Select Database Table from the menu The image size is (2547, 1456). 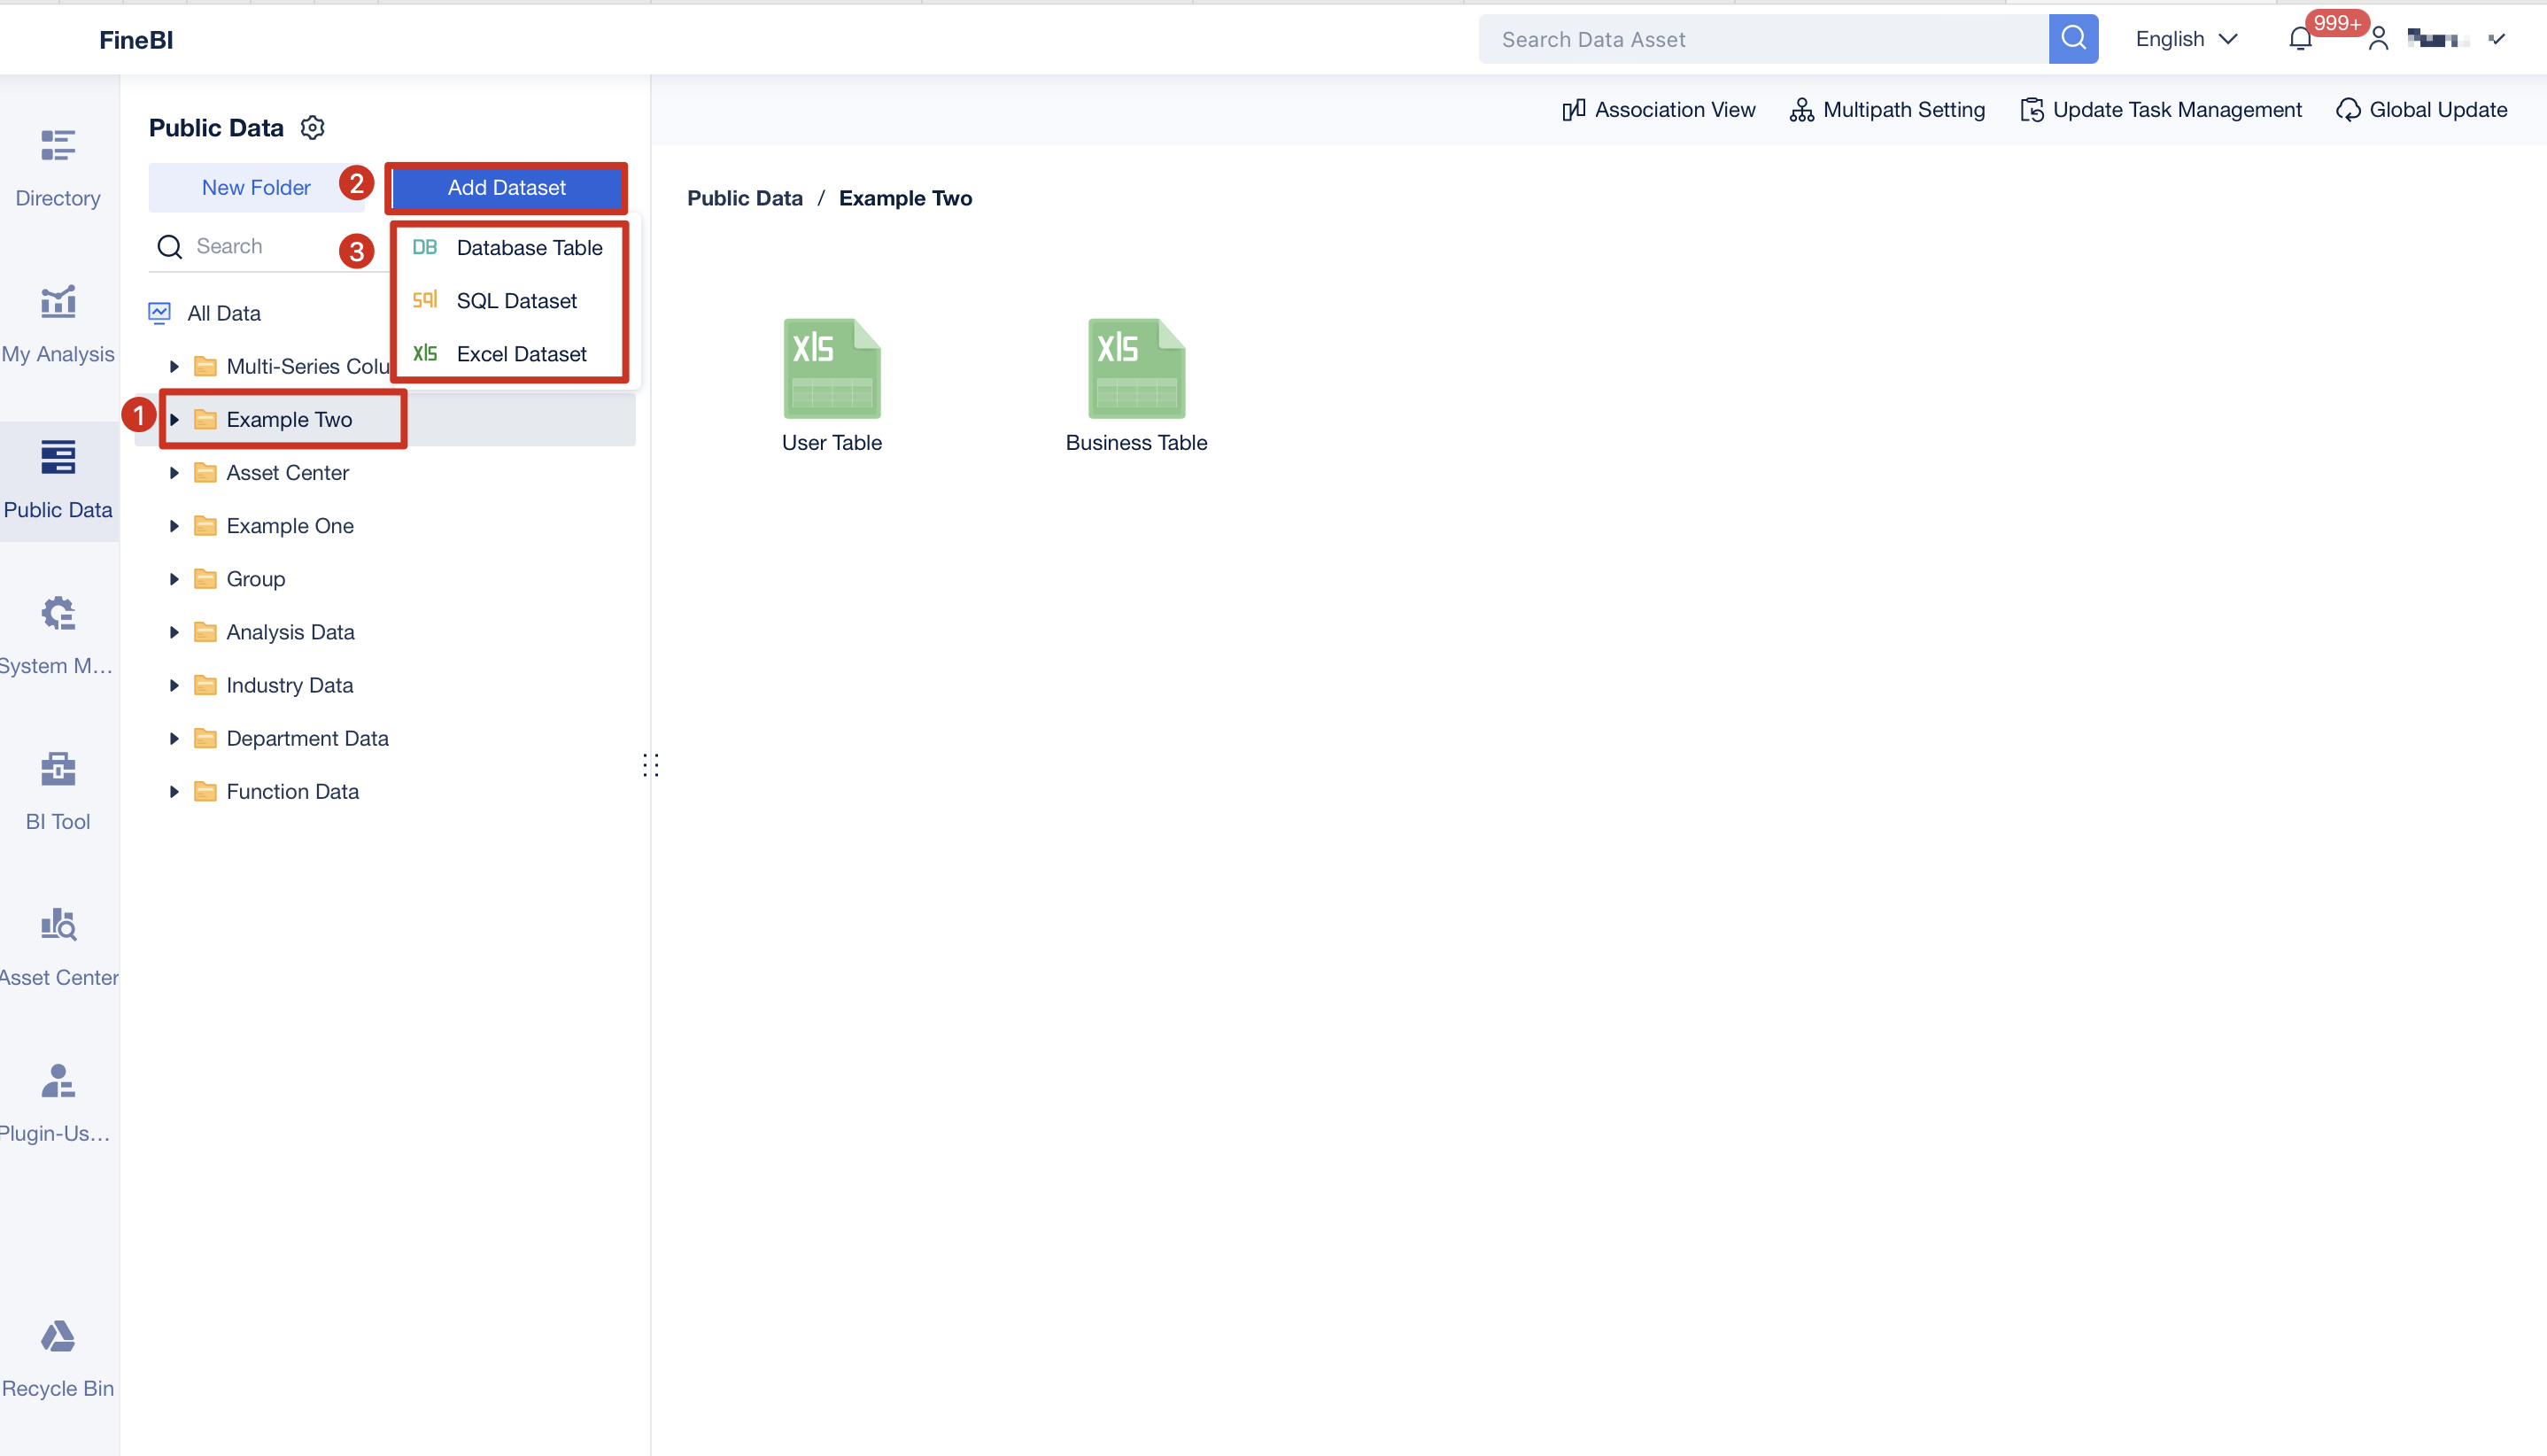pyautogui.click(x=529, y=247)
